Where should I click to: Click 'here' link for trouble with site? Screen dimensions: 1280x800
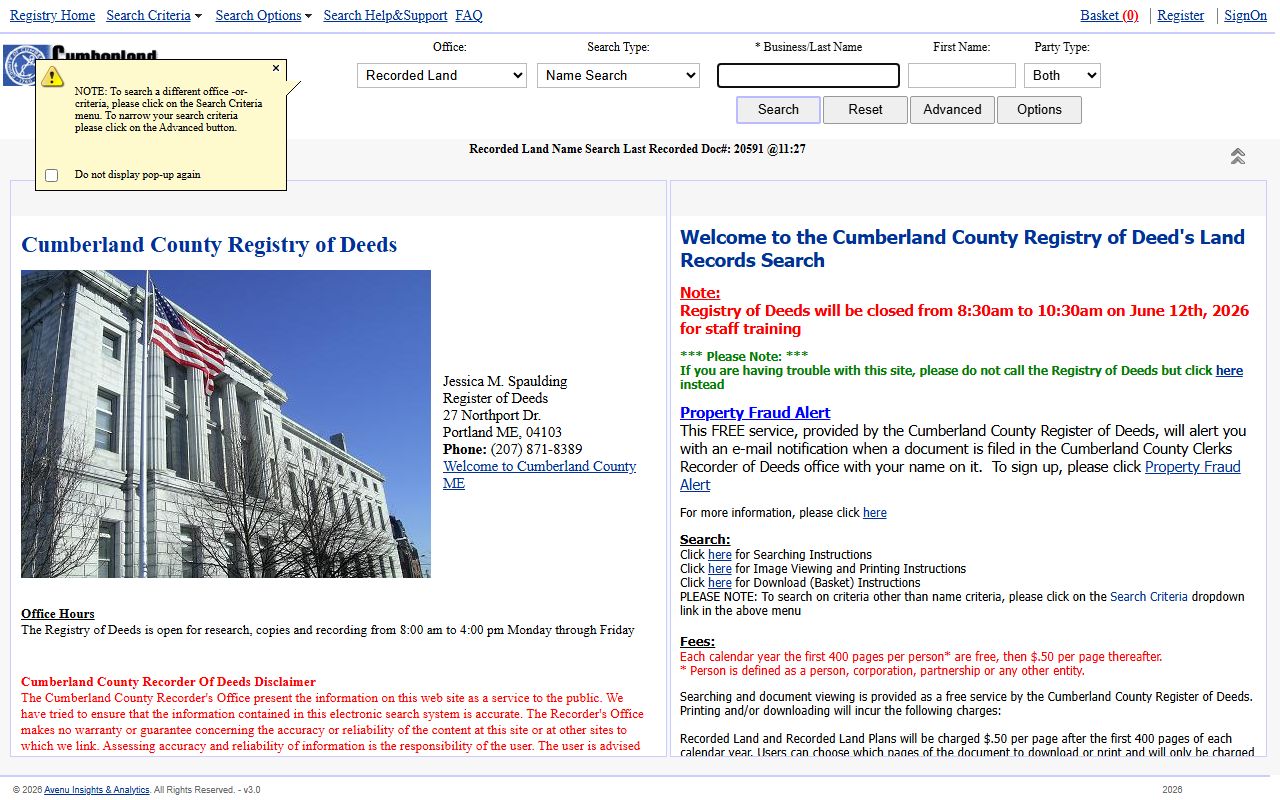pos(1229,370)
